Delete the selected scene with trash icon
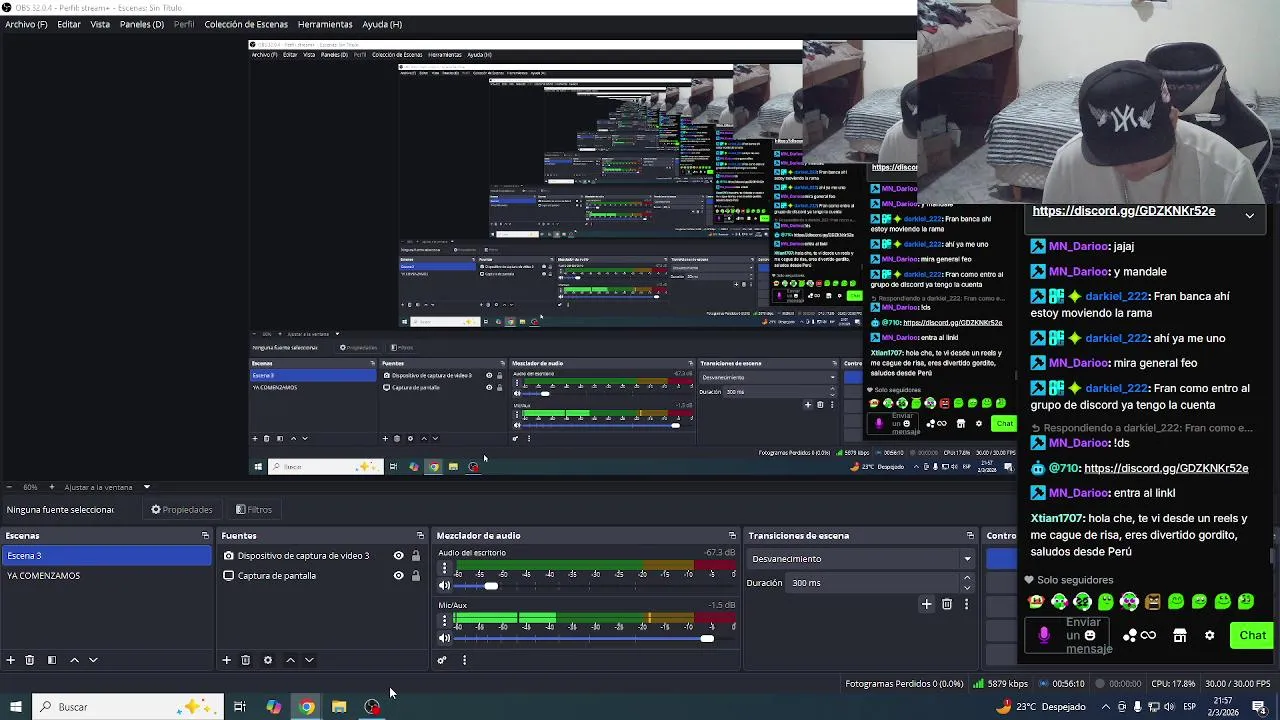The height and width of the screenshot is (720, 1280). 30,660
